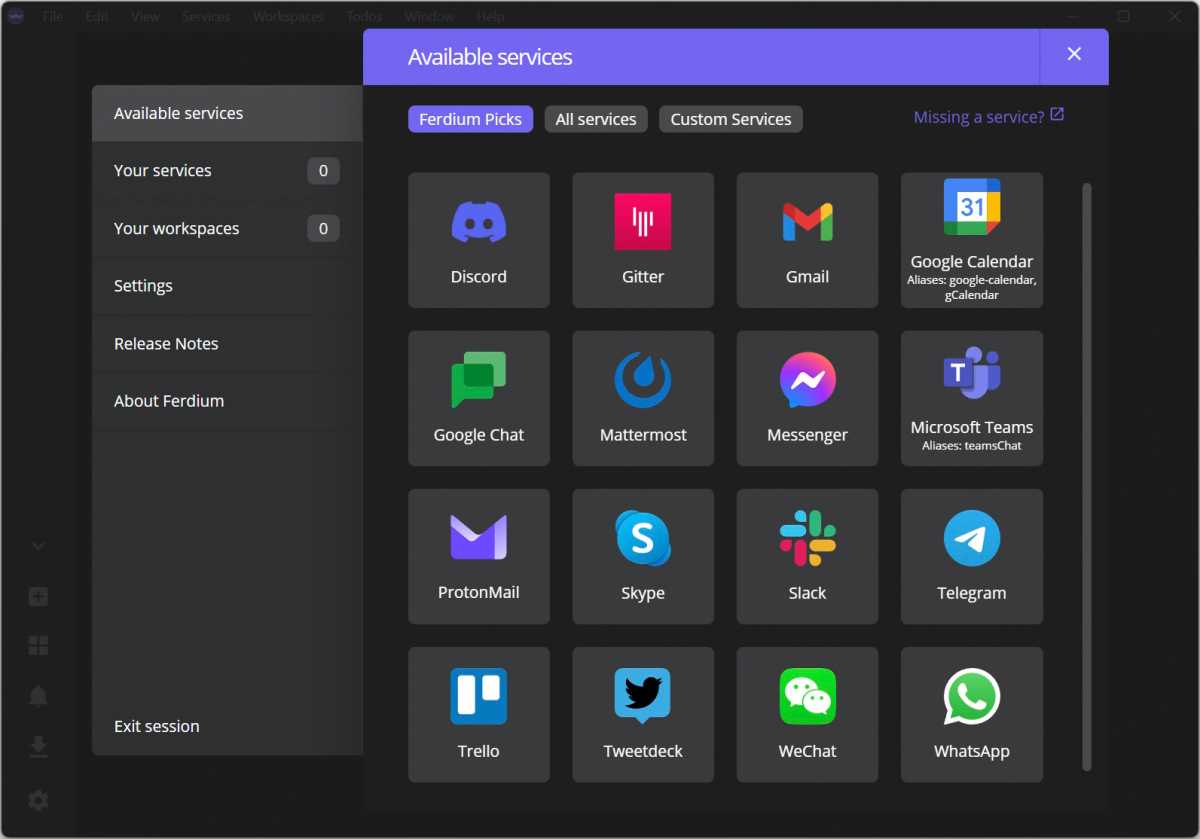1200x839 pixels.
Task: Open the About Ferdium section
Action: pos(227,401)
